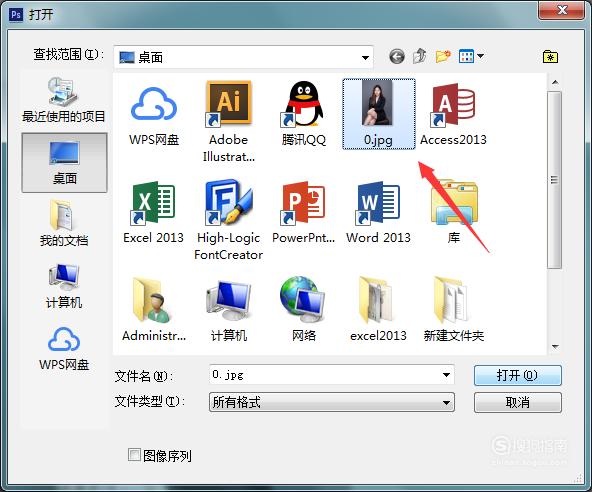Select the Administr... user folder
This screenshot has width=592, height=492.
point(154,310)
